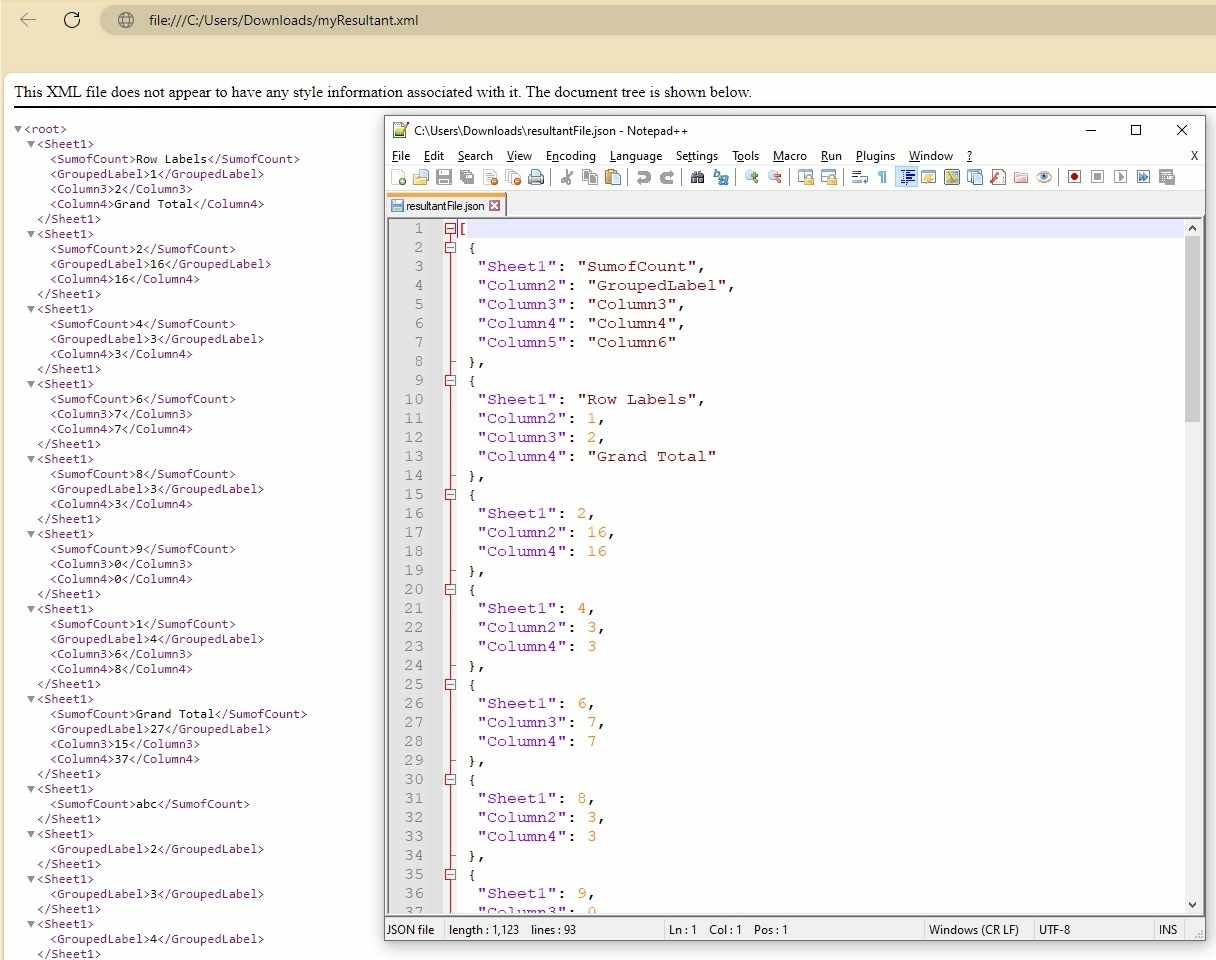
Task: Click the Undo arrow icon
Action: click(x=643, y=178)
